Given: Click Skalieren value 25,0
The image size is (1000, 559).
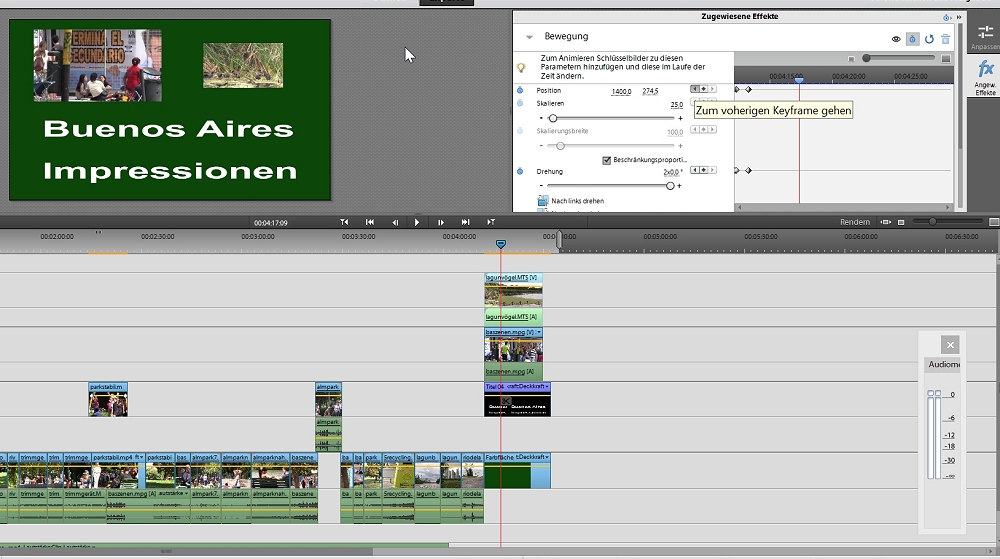Looking at the screenshot, I should pyautogui.click(x=677, y=105).
